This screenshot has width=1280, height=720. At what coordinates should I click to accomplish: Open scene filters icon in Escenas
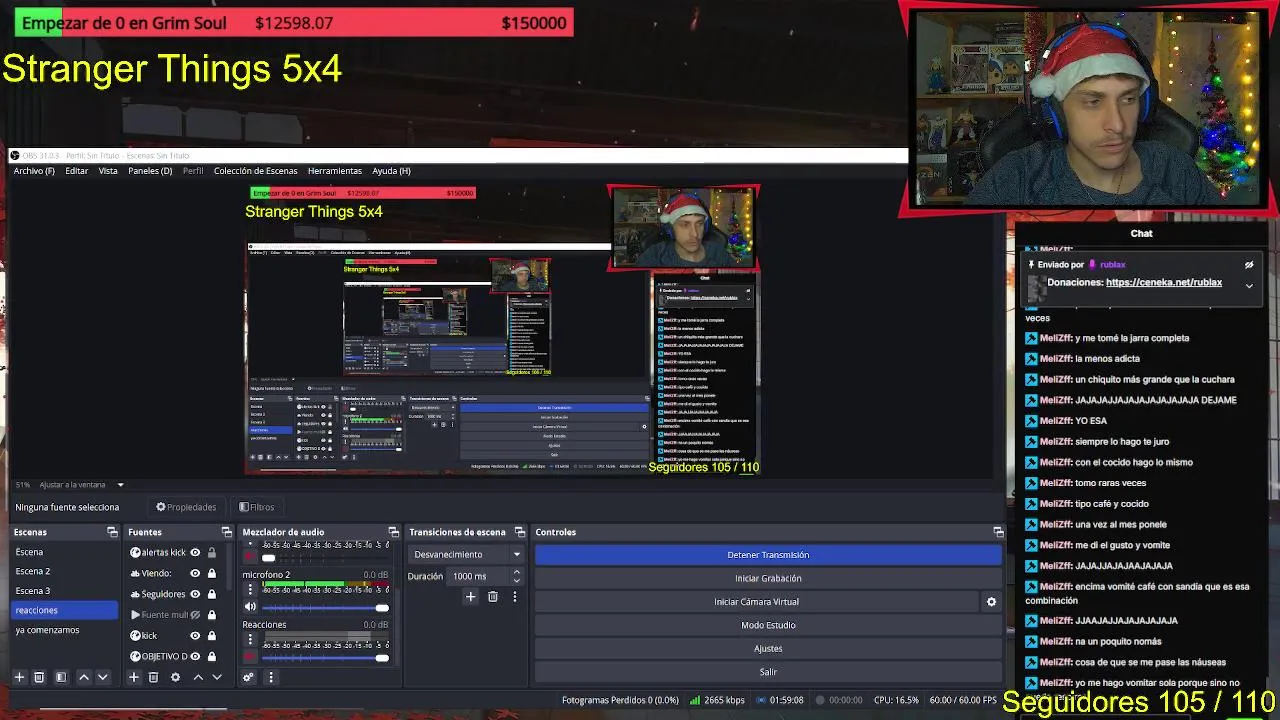[61, 677]
